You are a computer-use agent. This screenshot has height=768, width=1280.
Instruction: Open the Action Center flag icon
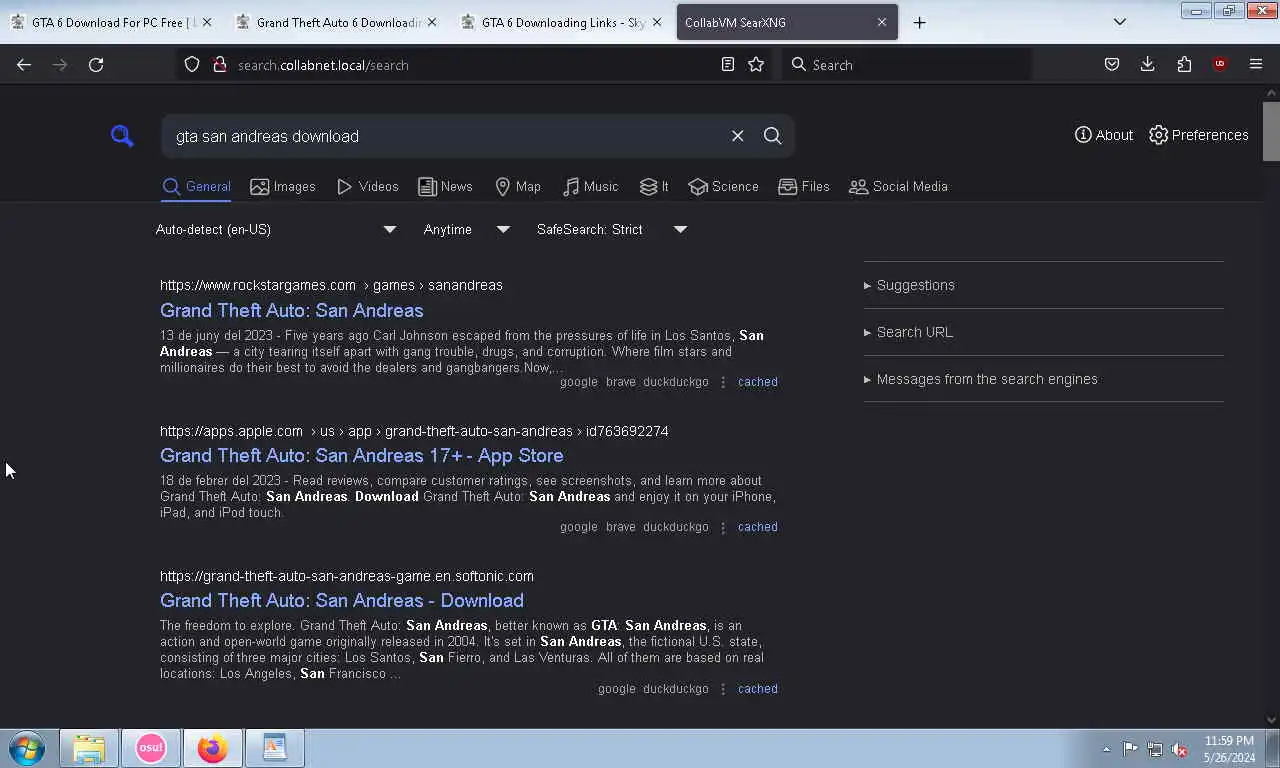coord(1130,749)
